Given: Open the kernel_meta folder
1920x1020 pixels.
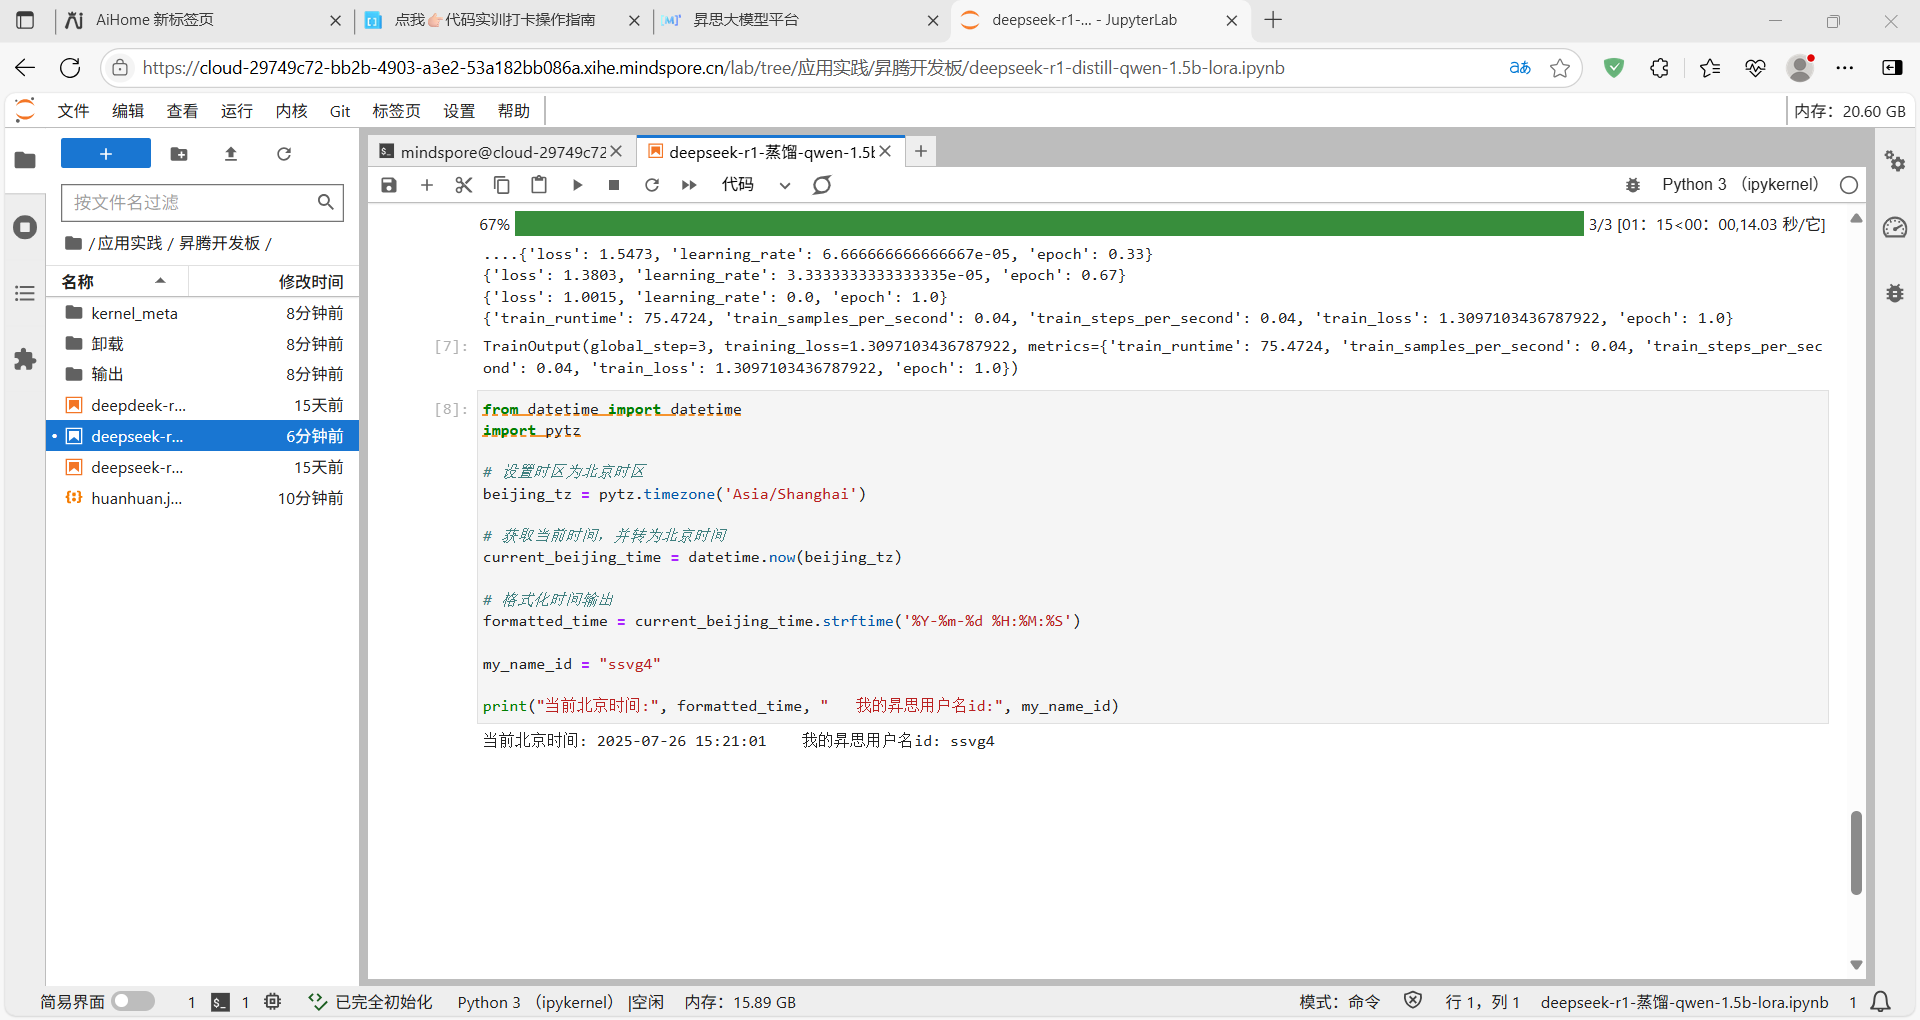Looking at the screenshot, I should [134, 313].
